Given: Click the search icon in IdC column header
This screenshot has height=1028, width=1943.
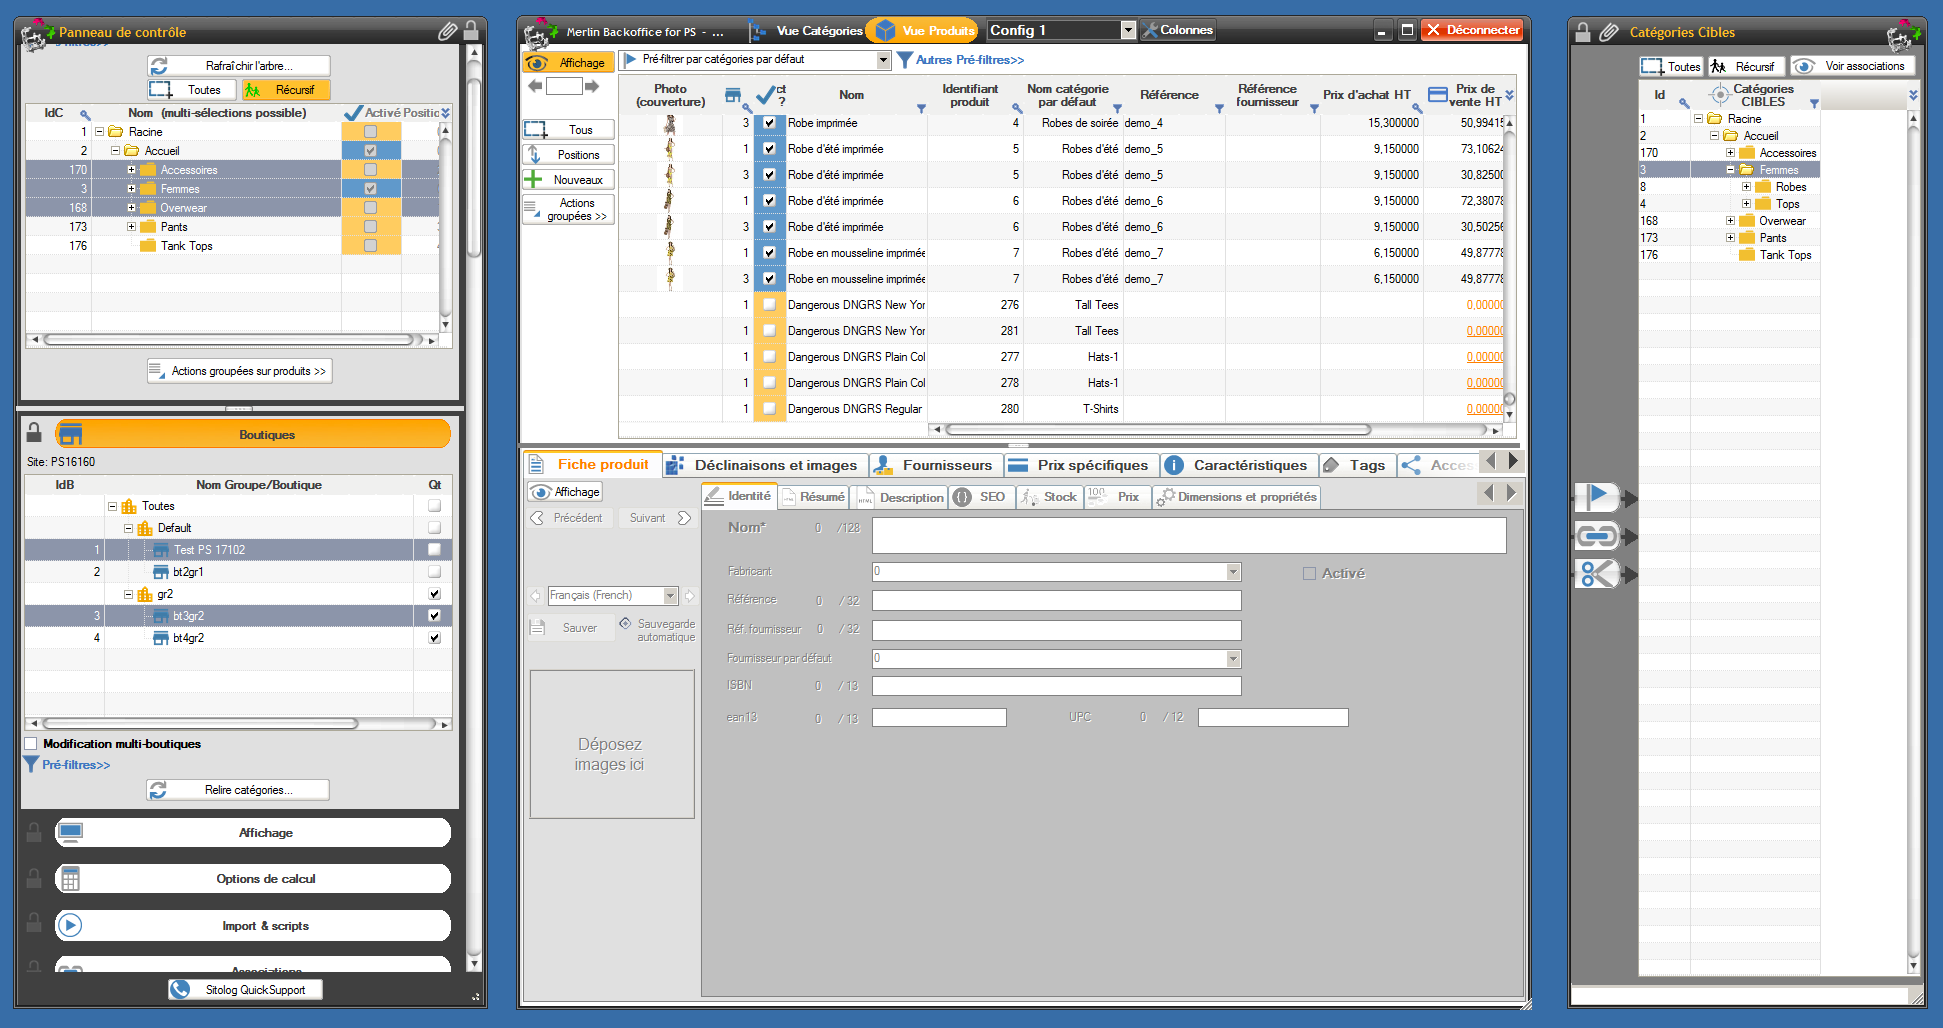Looking at the screenshot, I should point(85,114).
